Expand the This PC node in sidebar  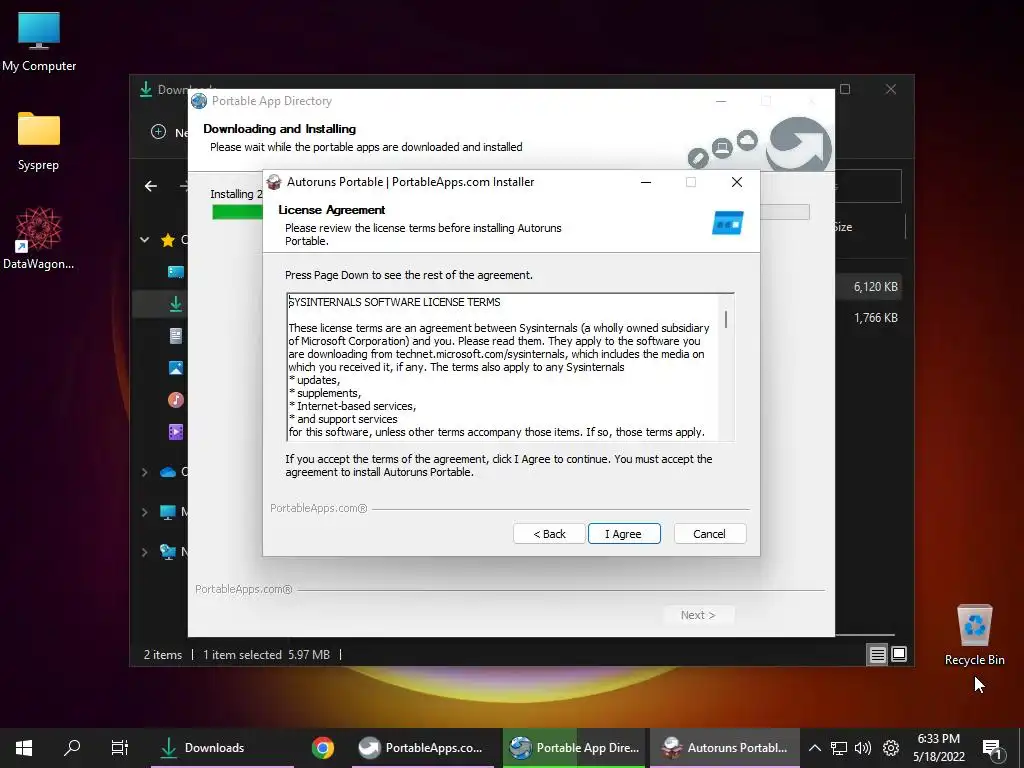[x=144, y=512]
